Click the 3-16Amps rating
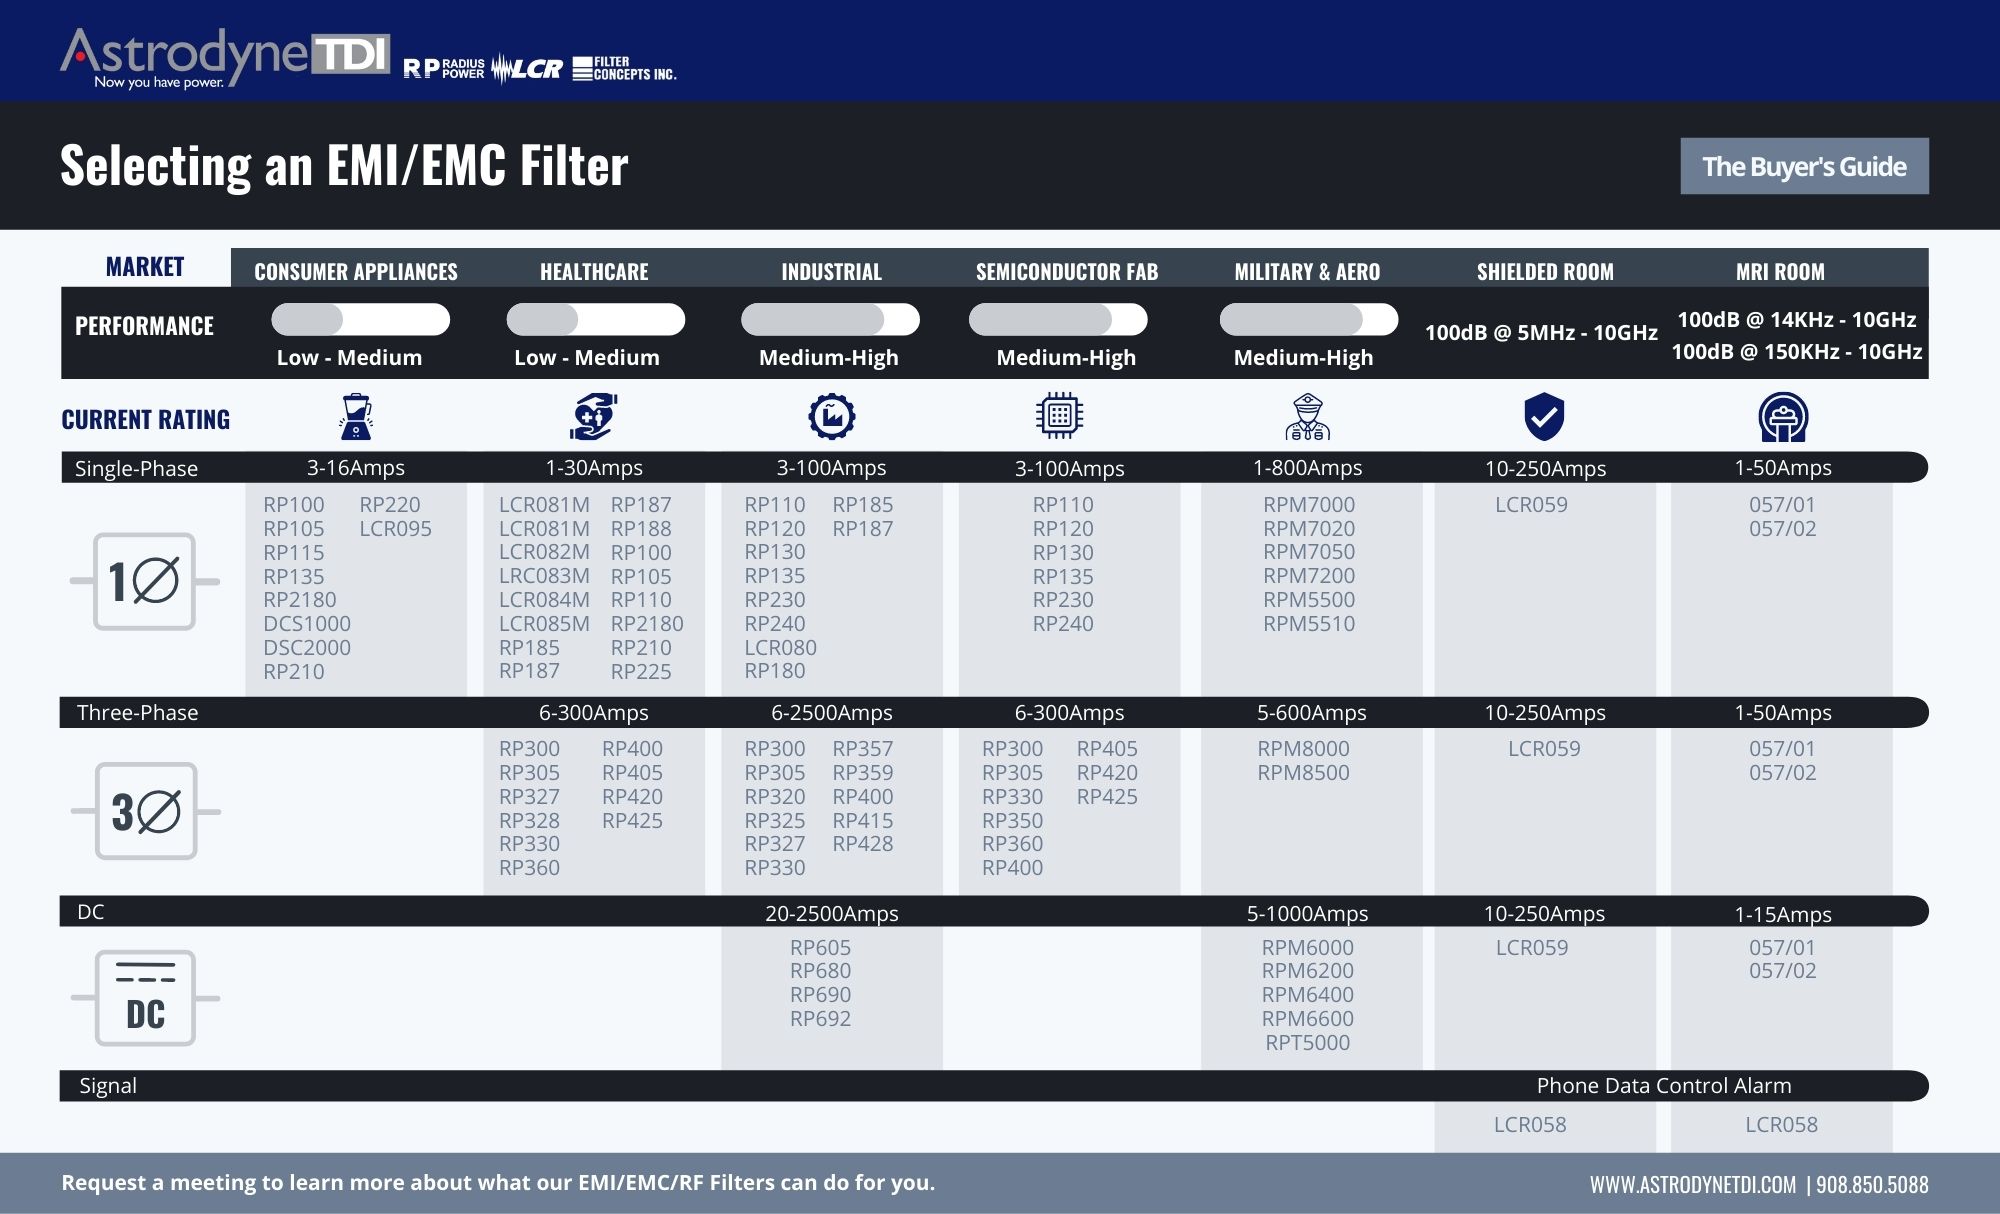 [356, 467]
